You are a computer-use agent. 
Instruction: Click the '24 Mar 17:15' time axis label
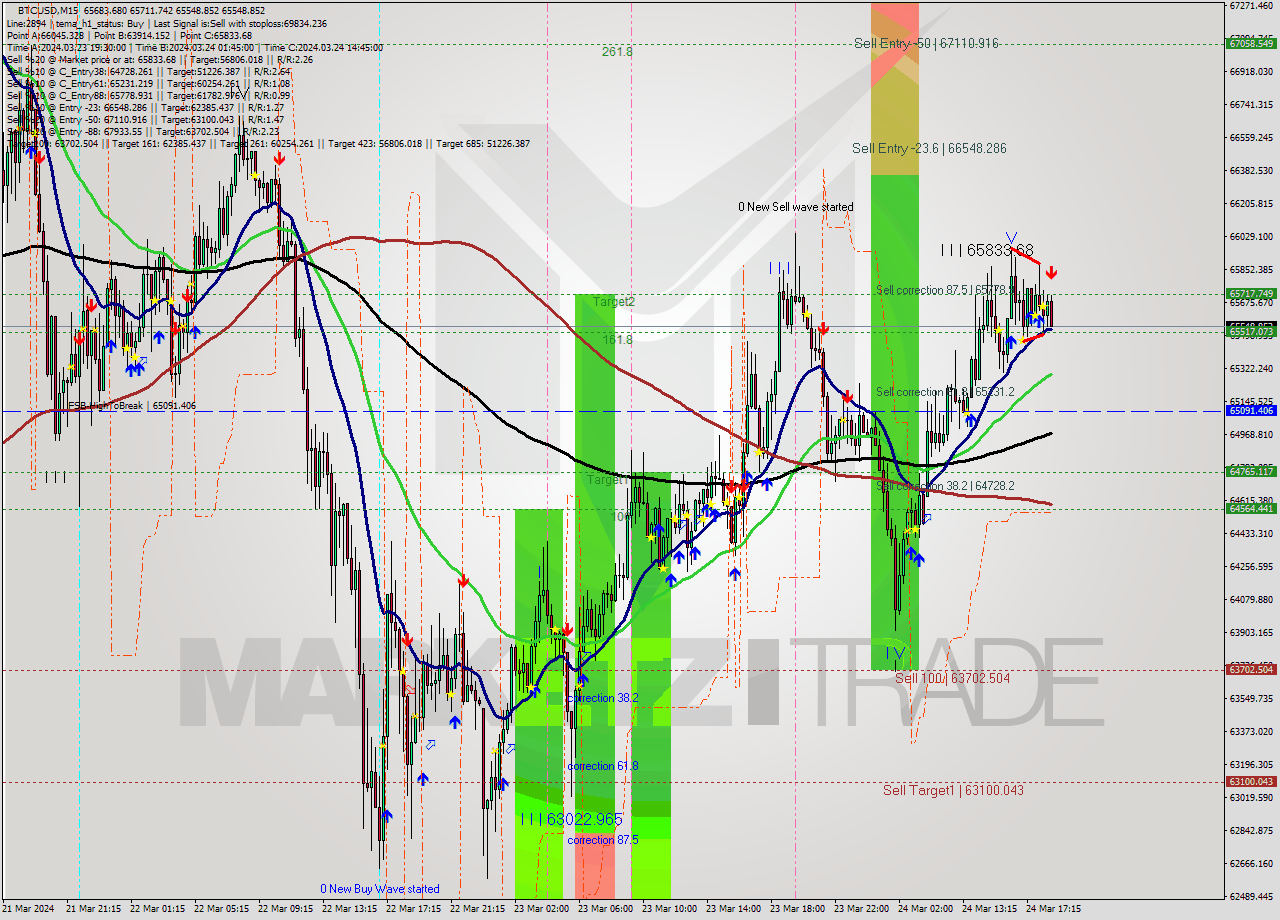(x=1054, y=909)
